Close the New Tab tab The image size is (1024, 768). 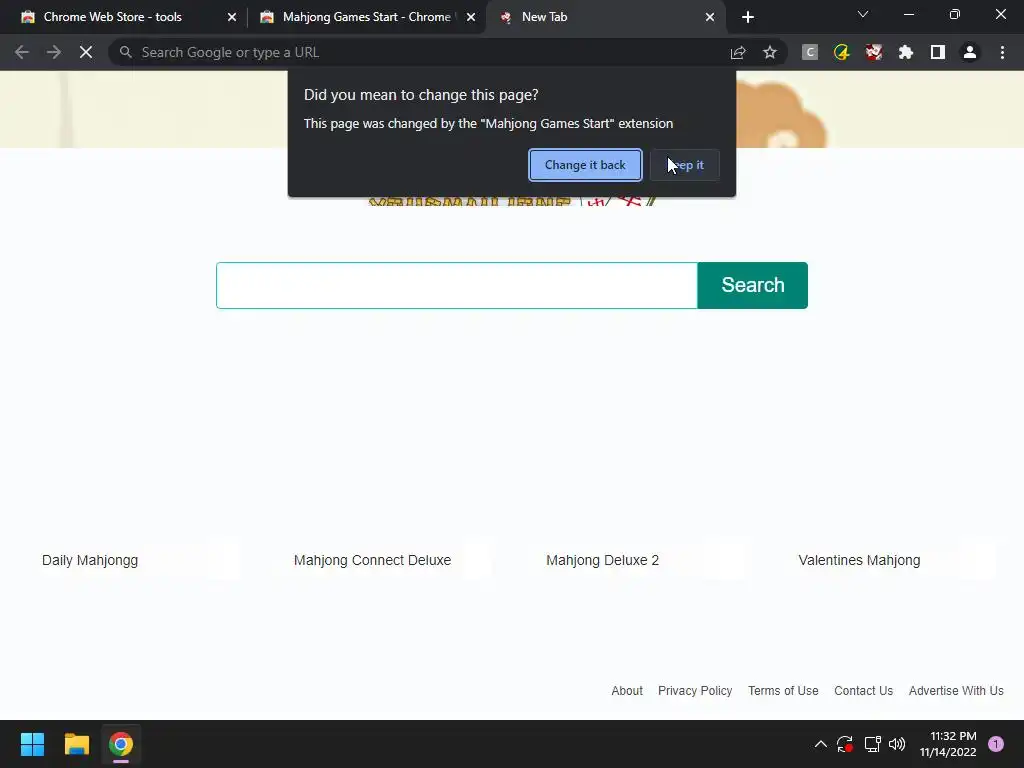coord(710,18)
